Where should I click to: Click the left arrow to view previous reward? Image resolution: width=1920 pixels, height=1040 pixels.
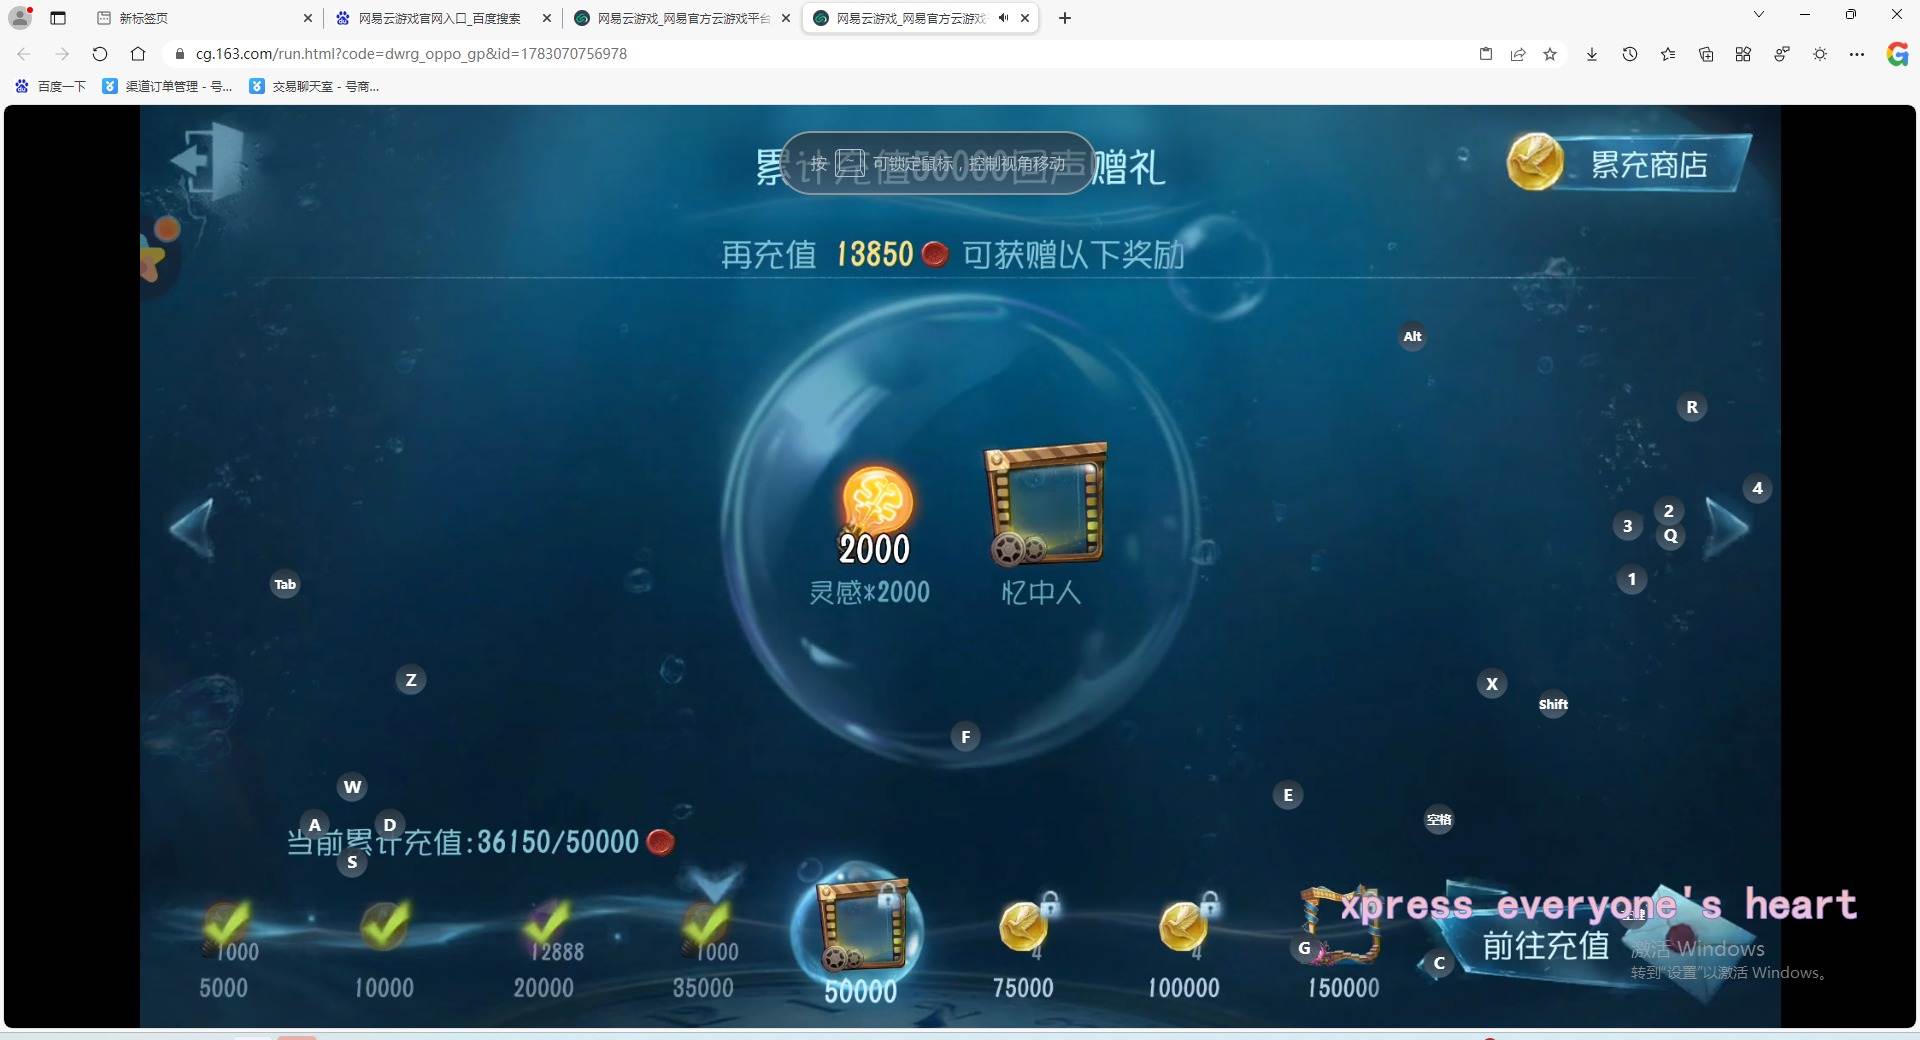coord(192,527)
